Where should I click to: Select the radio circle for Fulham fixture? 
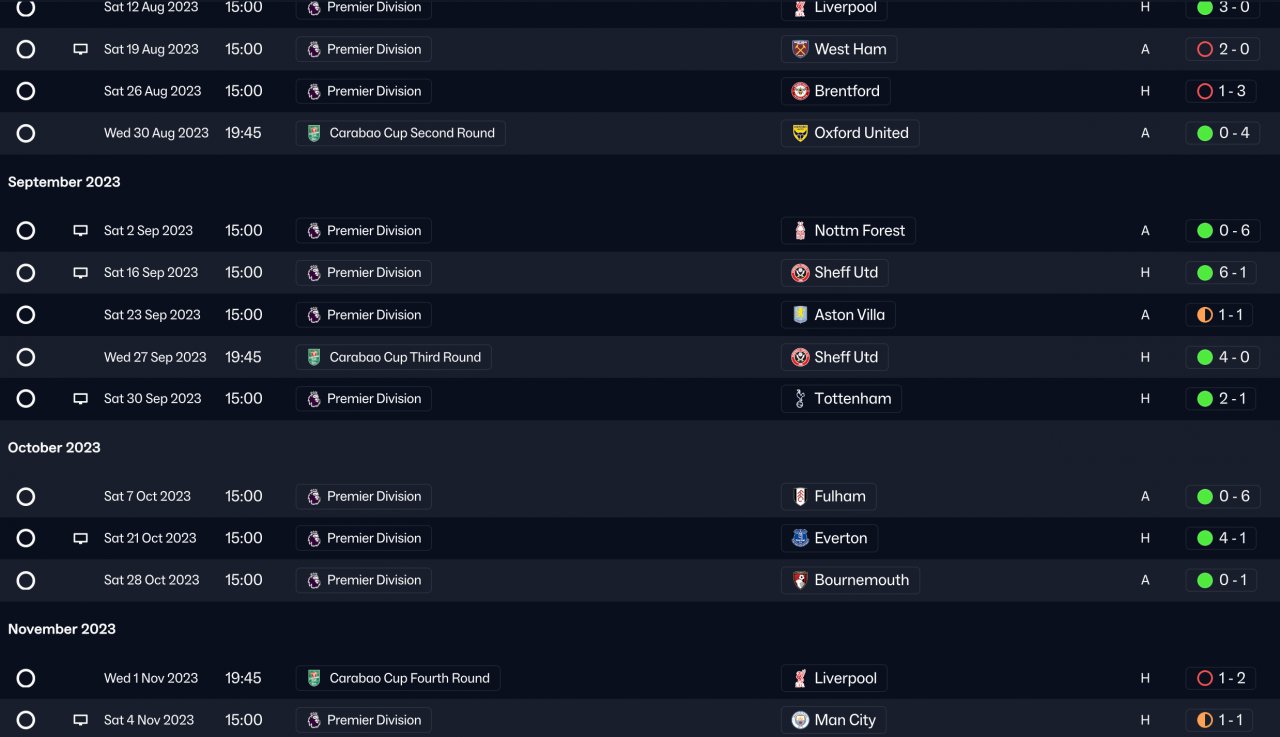point(26,496)
